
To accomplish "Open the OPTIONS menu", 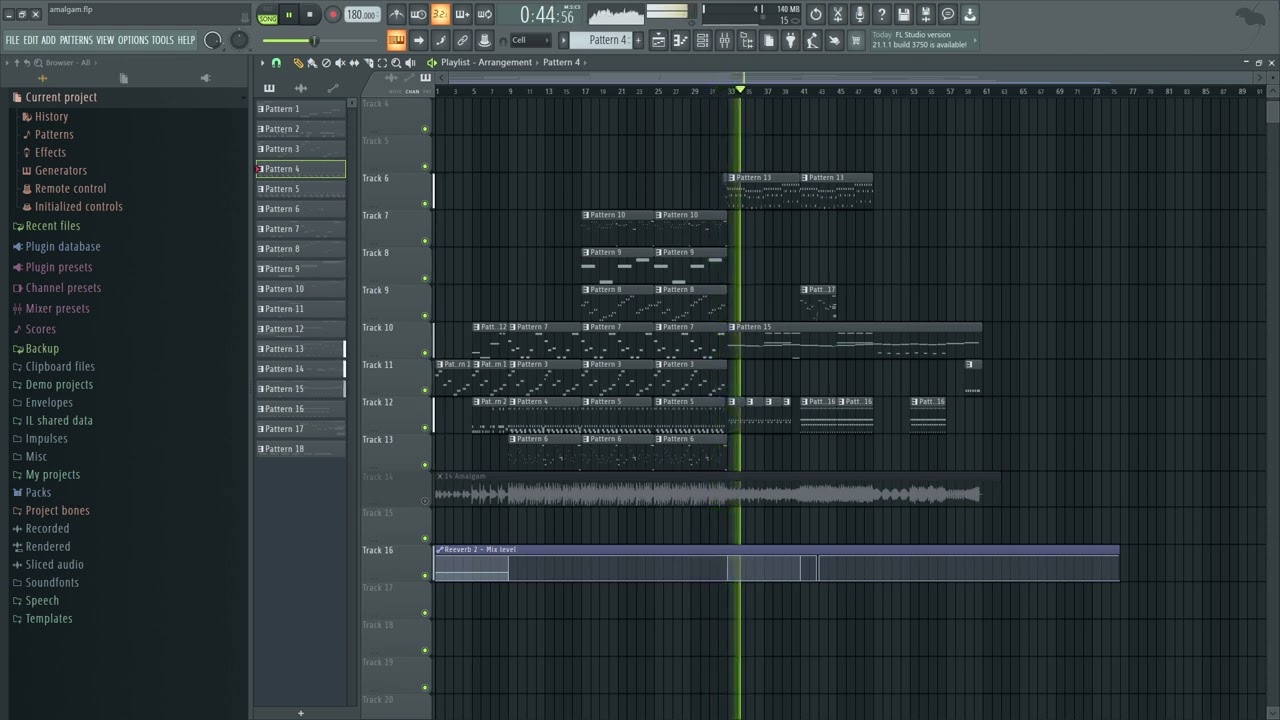I will click(133, 40).
